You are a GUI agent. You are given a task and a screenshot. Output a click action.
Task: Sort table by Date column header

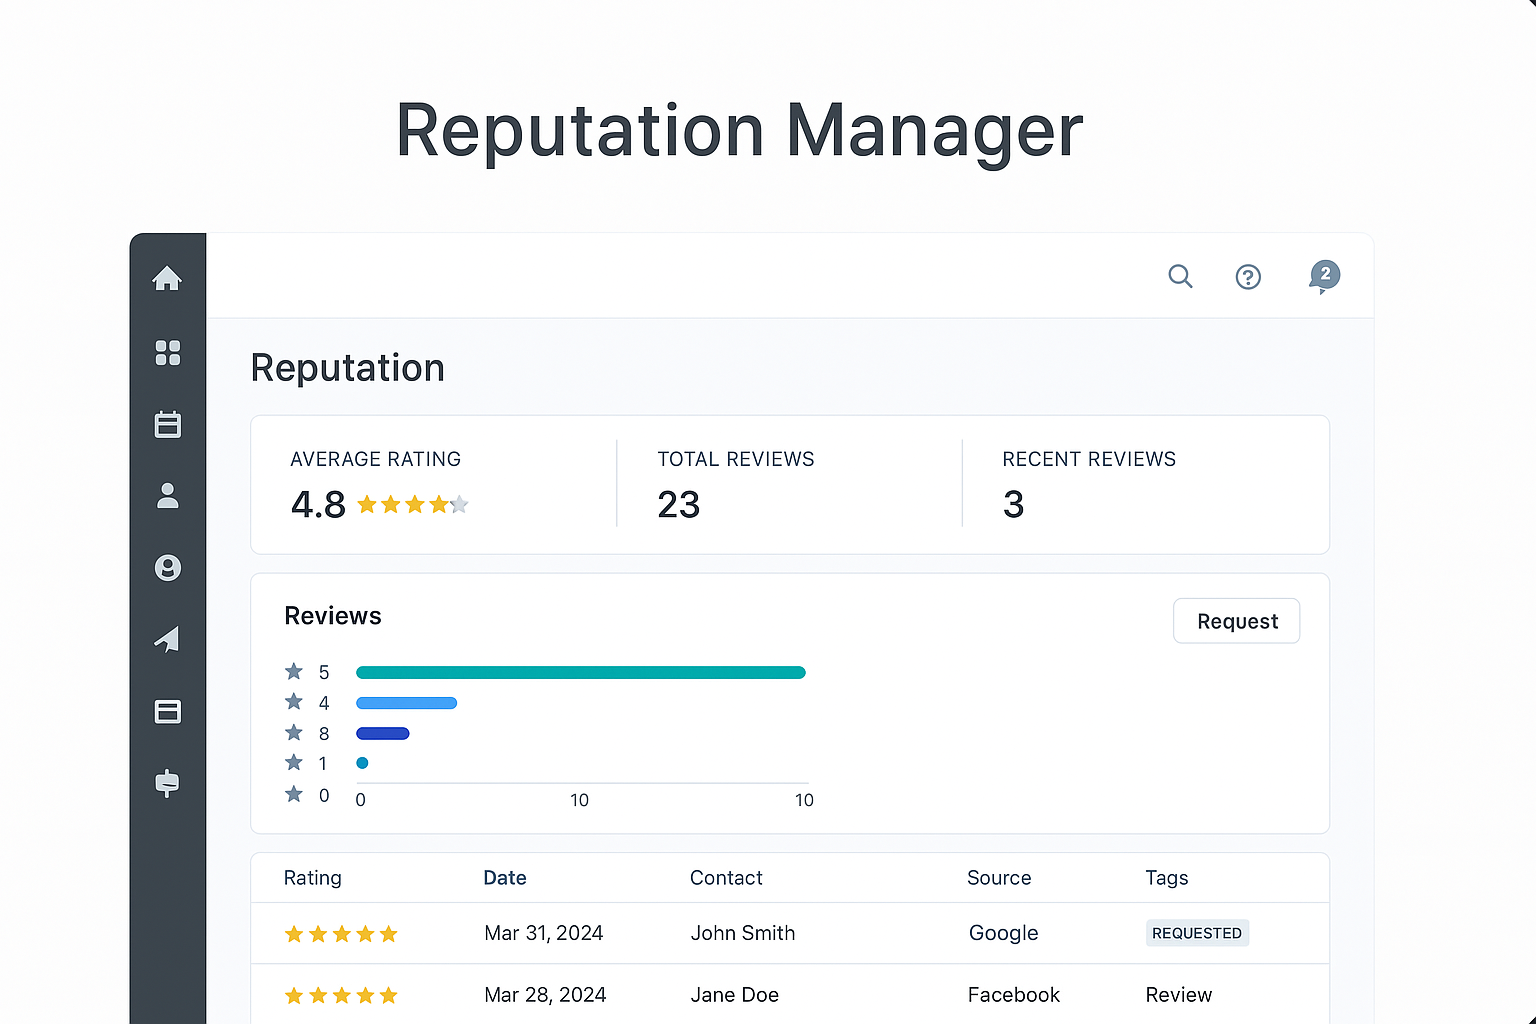point(505,878)
